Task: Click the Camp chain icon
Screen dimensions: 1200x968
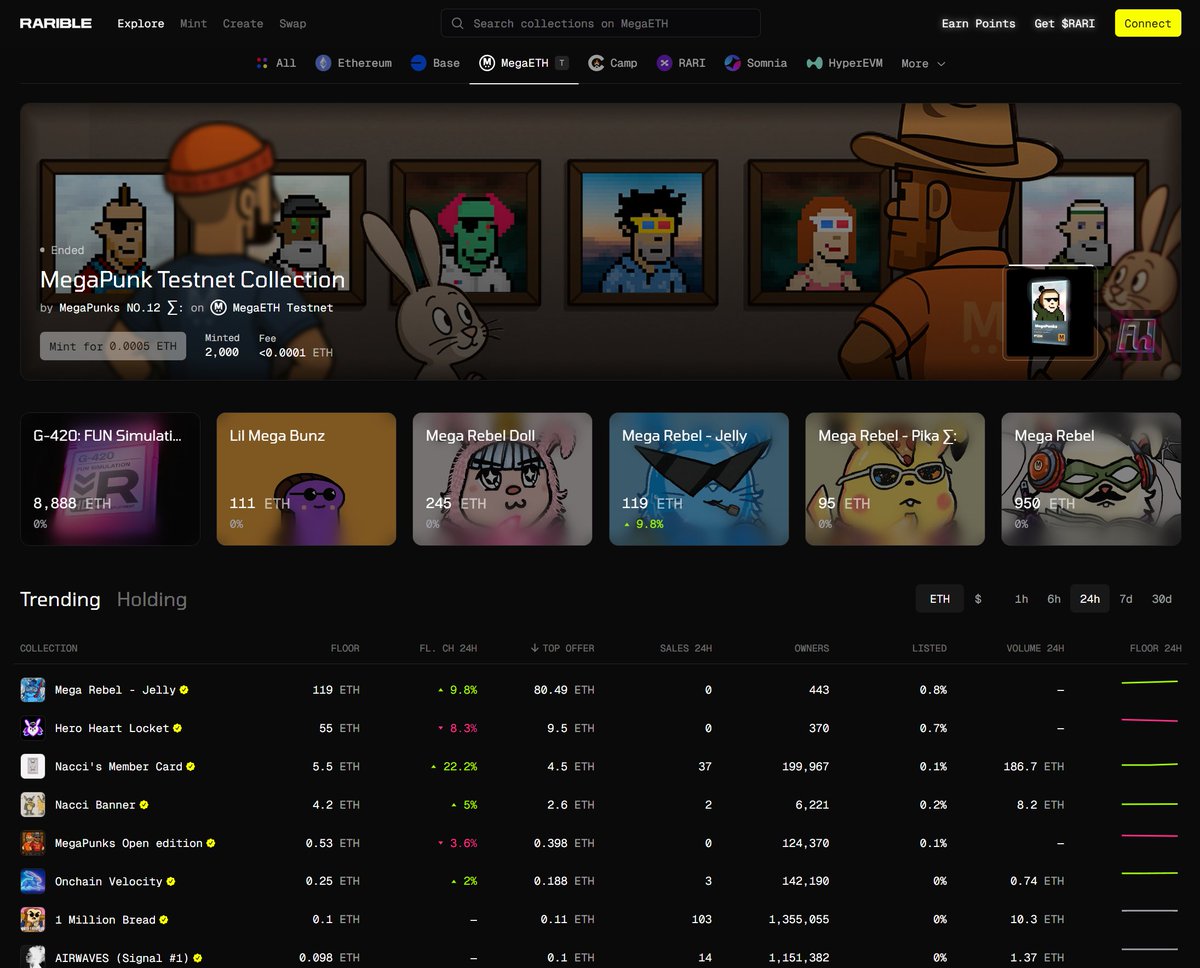Action: tap(596, 63)
